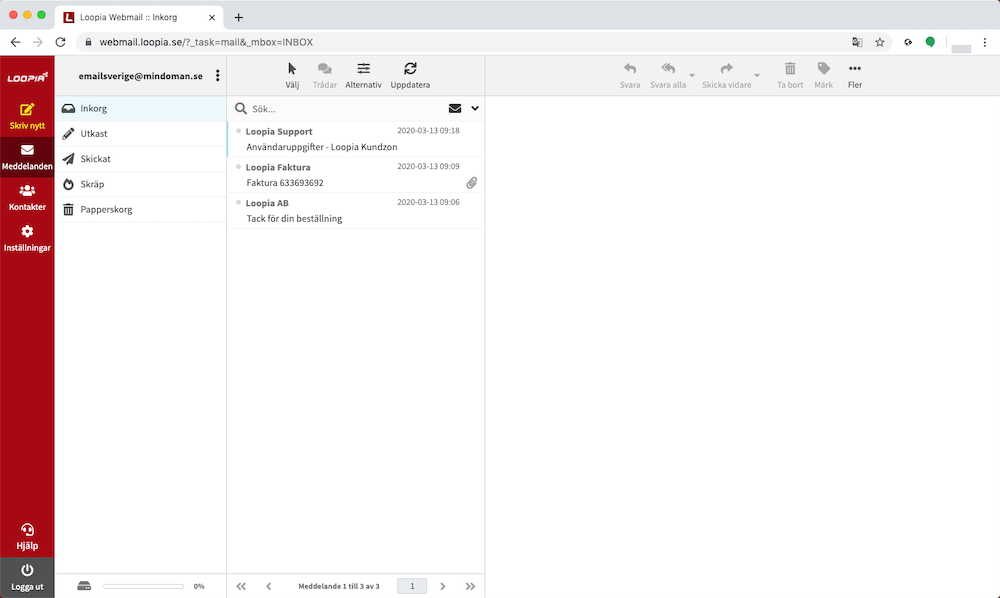
Task: Go to next page of messages
Action: coord(443,587)
